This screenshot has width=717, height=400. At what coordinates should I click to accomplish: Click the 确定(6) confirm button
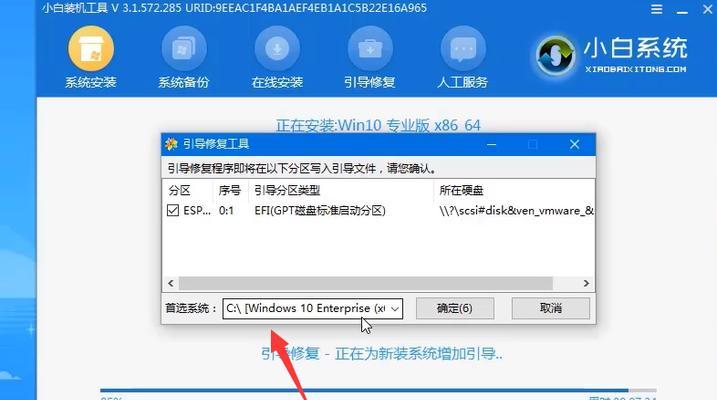[x=455, y=309]
